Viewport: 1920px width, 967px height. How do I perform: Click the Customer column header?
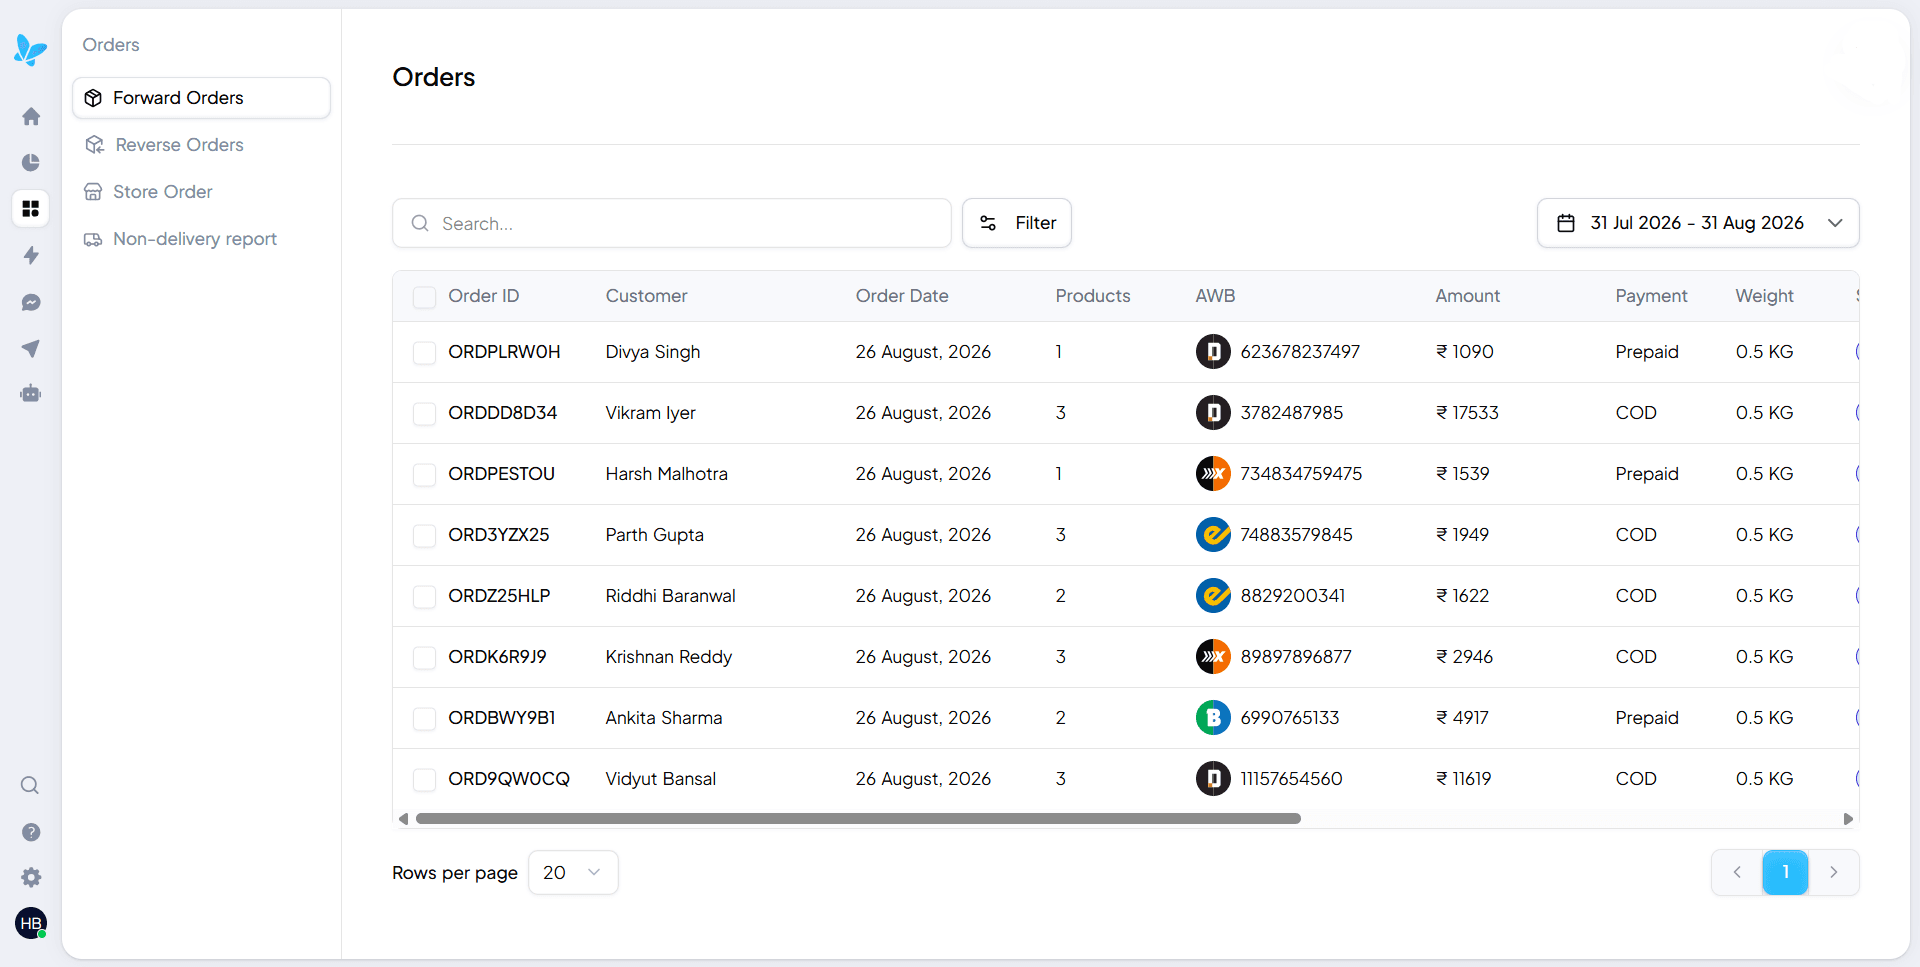(646, 296)
